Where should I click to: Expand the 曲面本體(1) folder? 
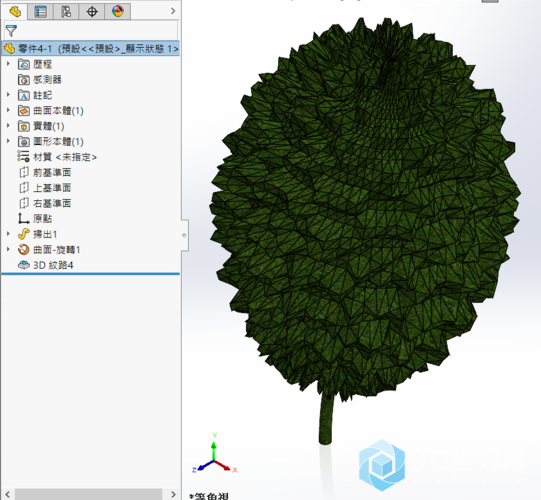coord(8,110)
